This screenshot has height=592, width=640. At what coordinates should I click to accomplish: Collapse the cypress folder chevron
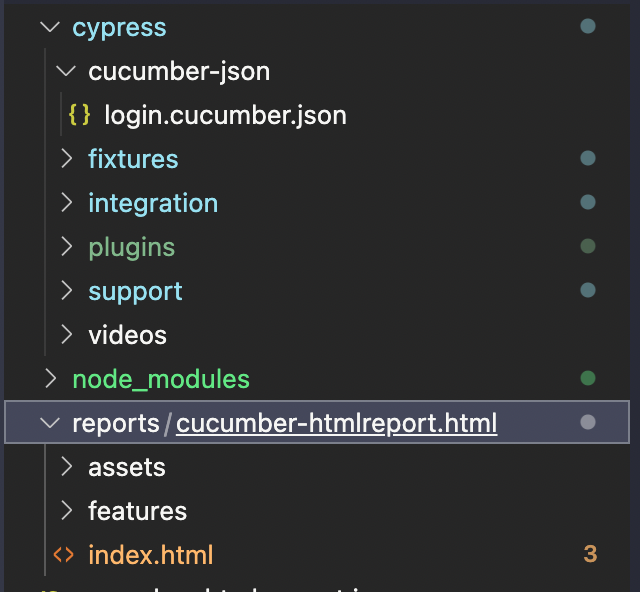click(x=50, y=27)
